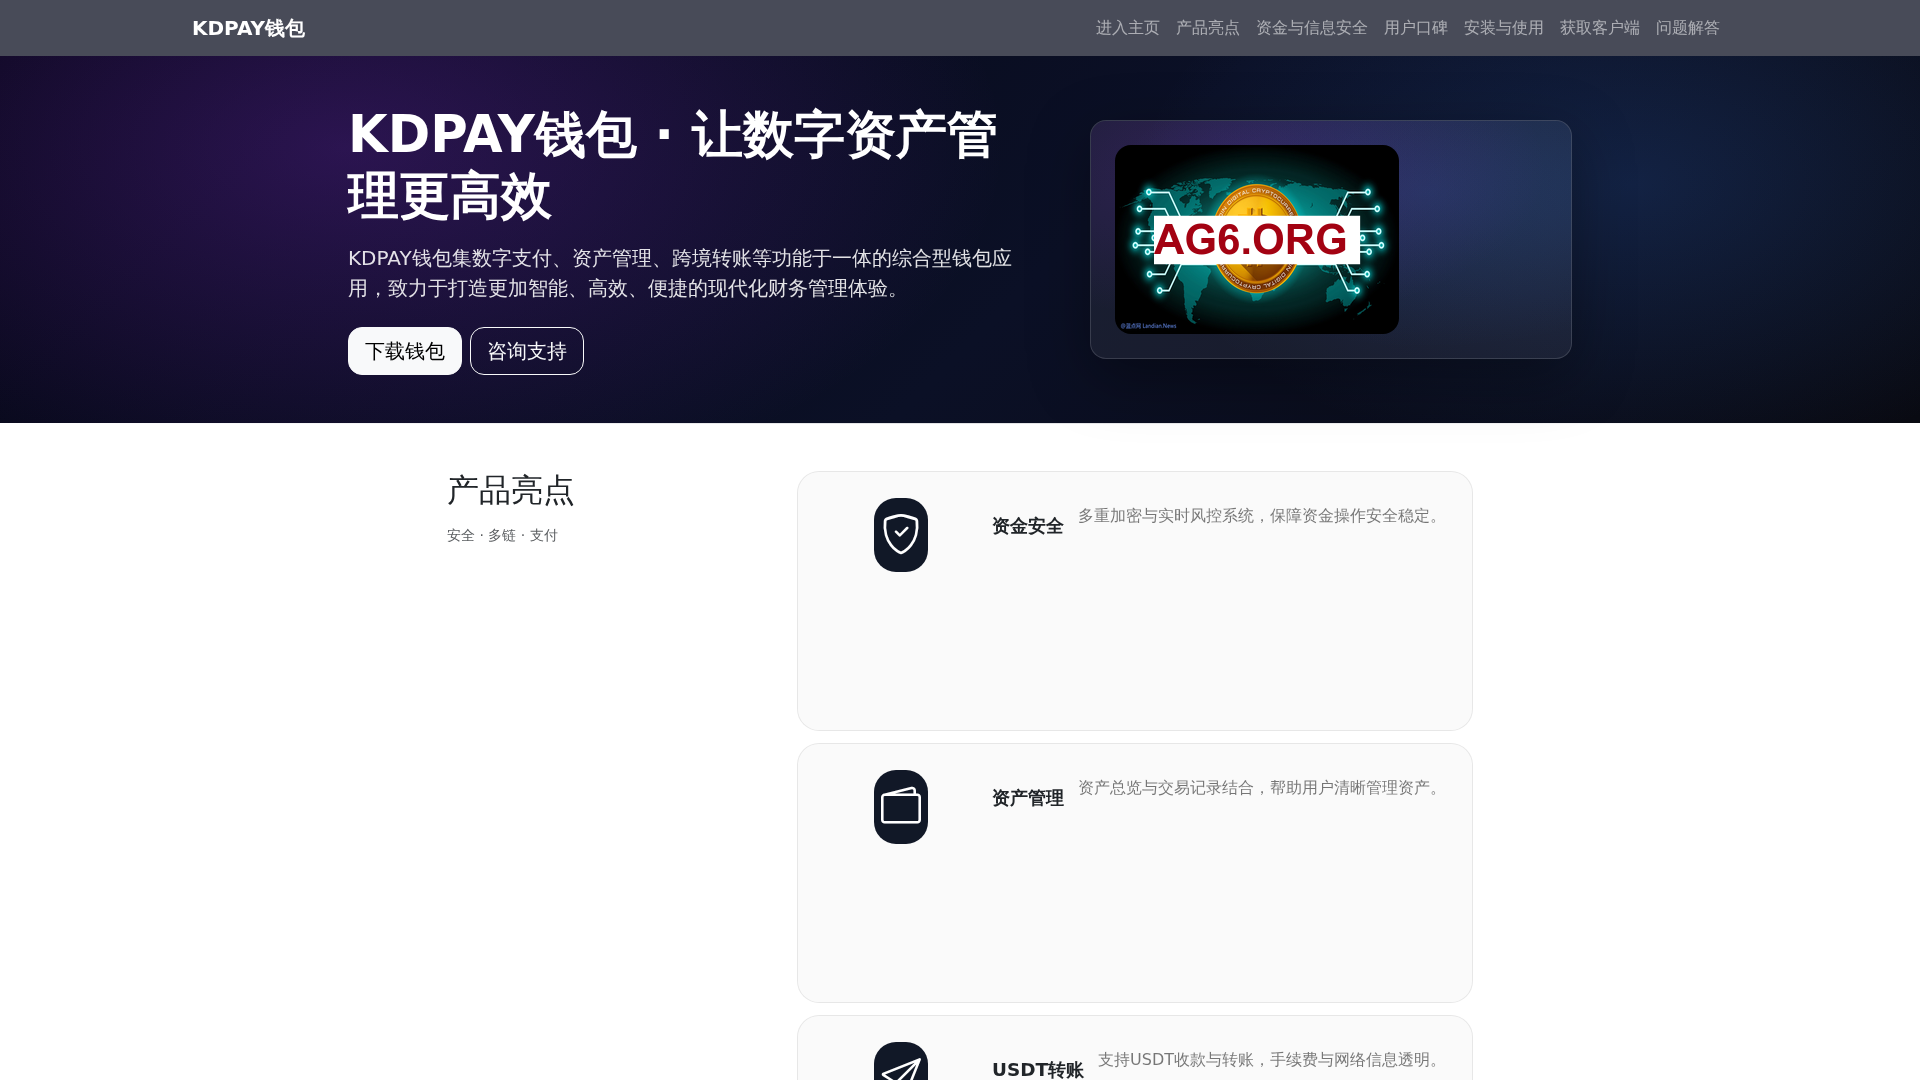The height and width of the screenshot is (1080, 1920).
Task: Navigate to 安装与使用
Action: click(x=1503, y=28)
